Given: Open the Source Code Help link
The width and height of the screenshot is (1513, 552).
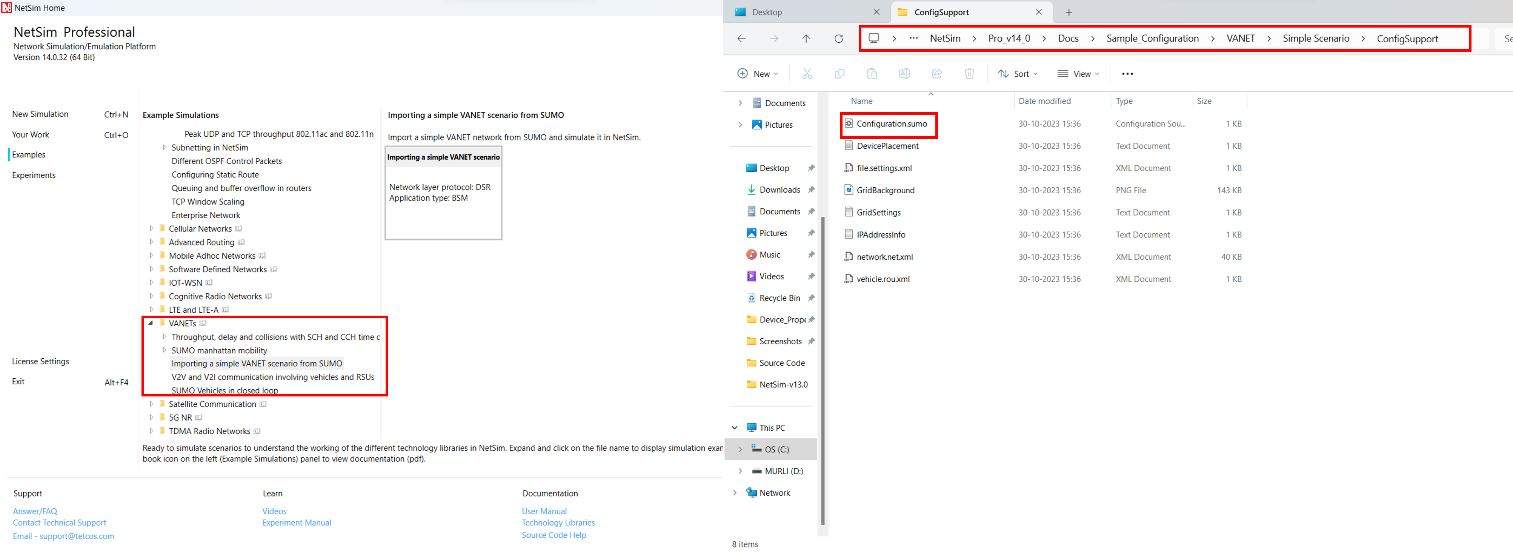Looking at the screenshot, I should coord(554,535).
